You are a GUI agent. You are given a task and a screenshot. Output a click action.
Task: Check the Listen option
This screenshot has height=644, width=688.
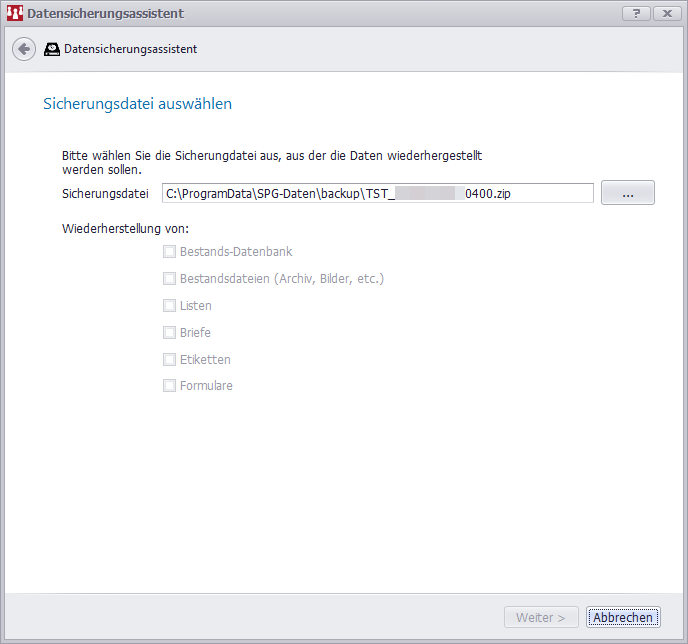(169, 306)
